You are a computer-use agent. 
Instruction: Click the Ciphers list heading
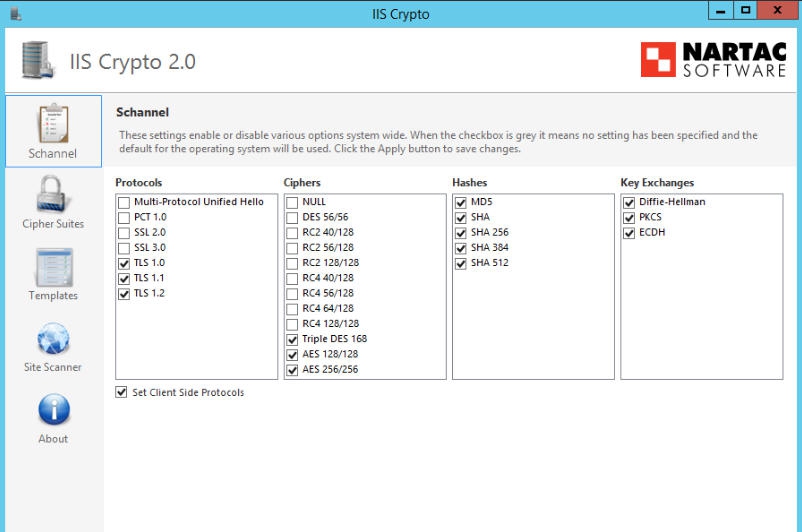[302, 183]
